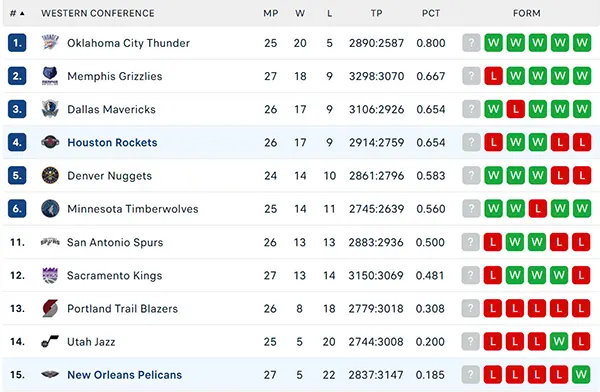Click the TP column header

[x=377, y=13]
